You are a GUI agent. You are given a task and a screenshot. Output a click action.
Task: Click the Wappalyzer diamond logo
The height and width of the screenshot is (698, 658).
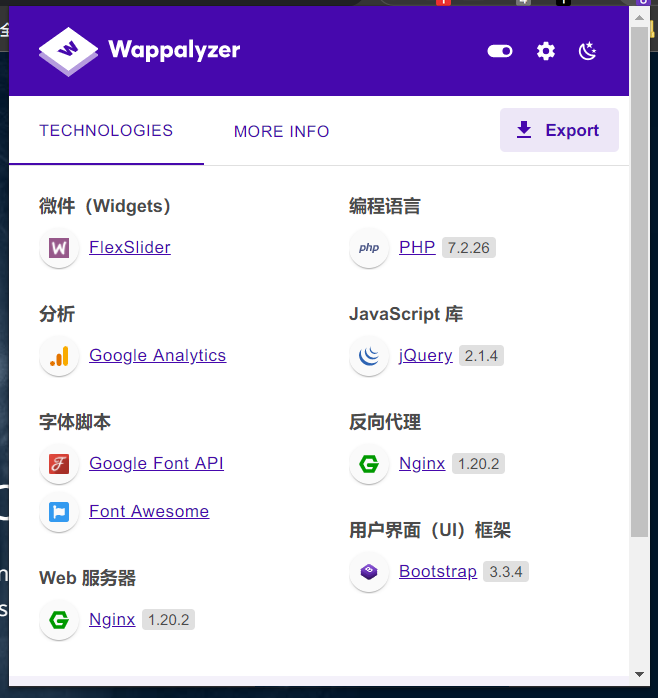[68, 52]
